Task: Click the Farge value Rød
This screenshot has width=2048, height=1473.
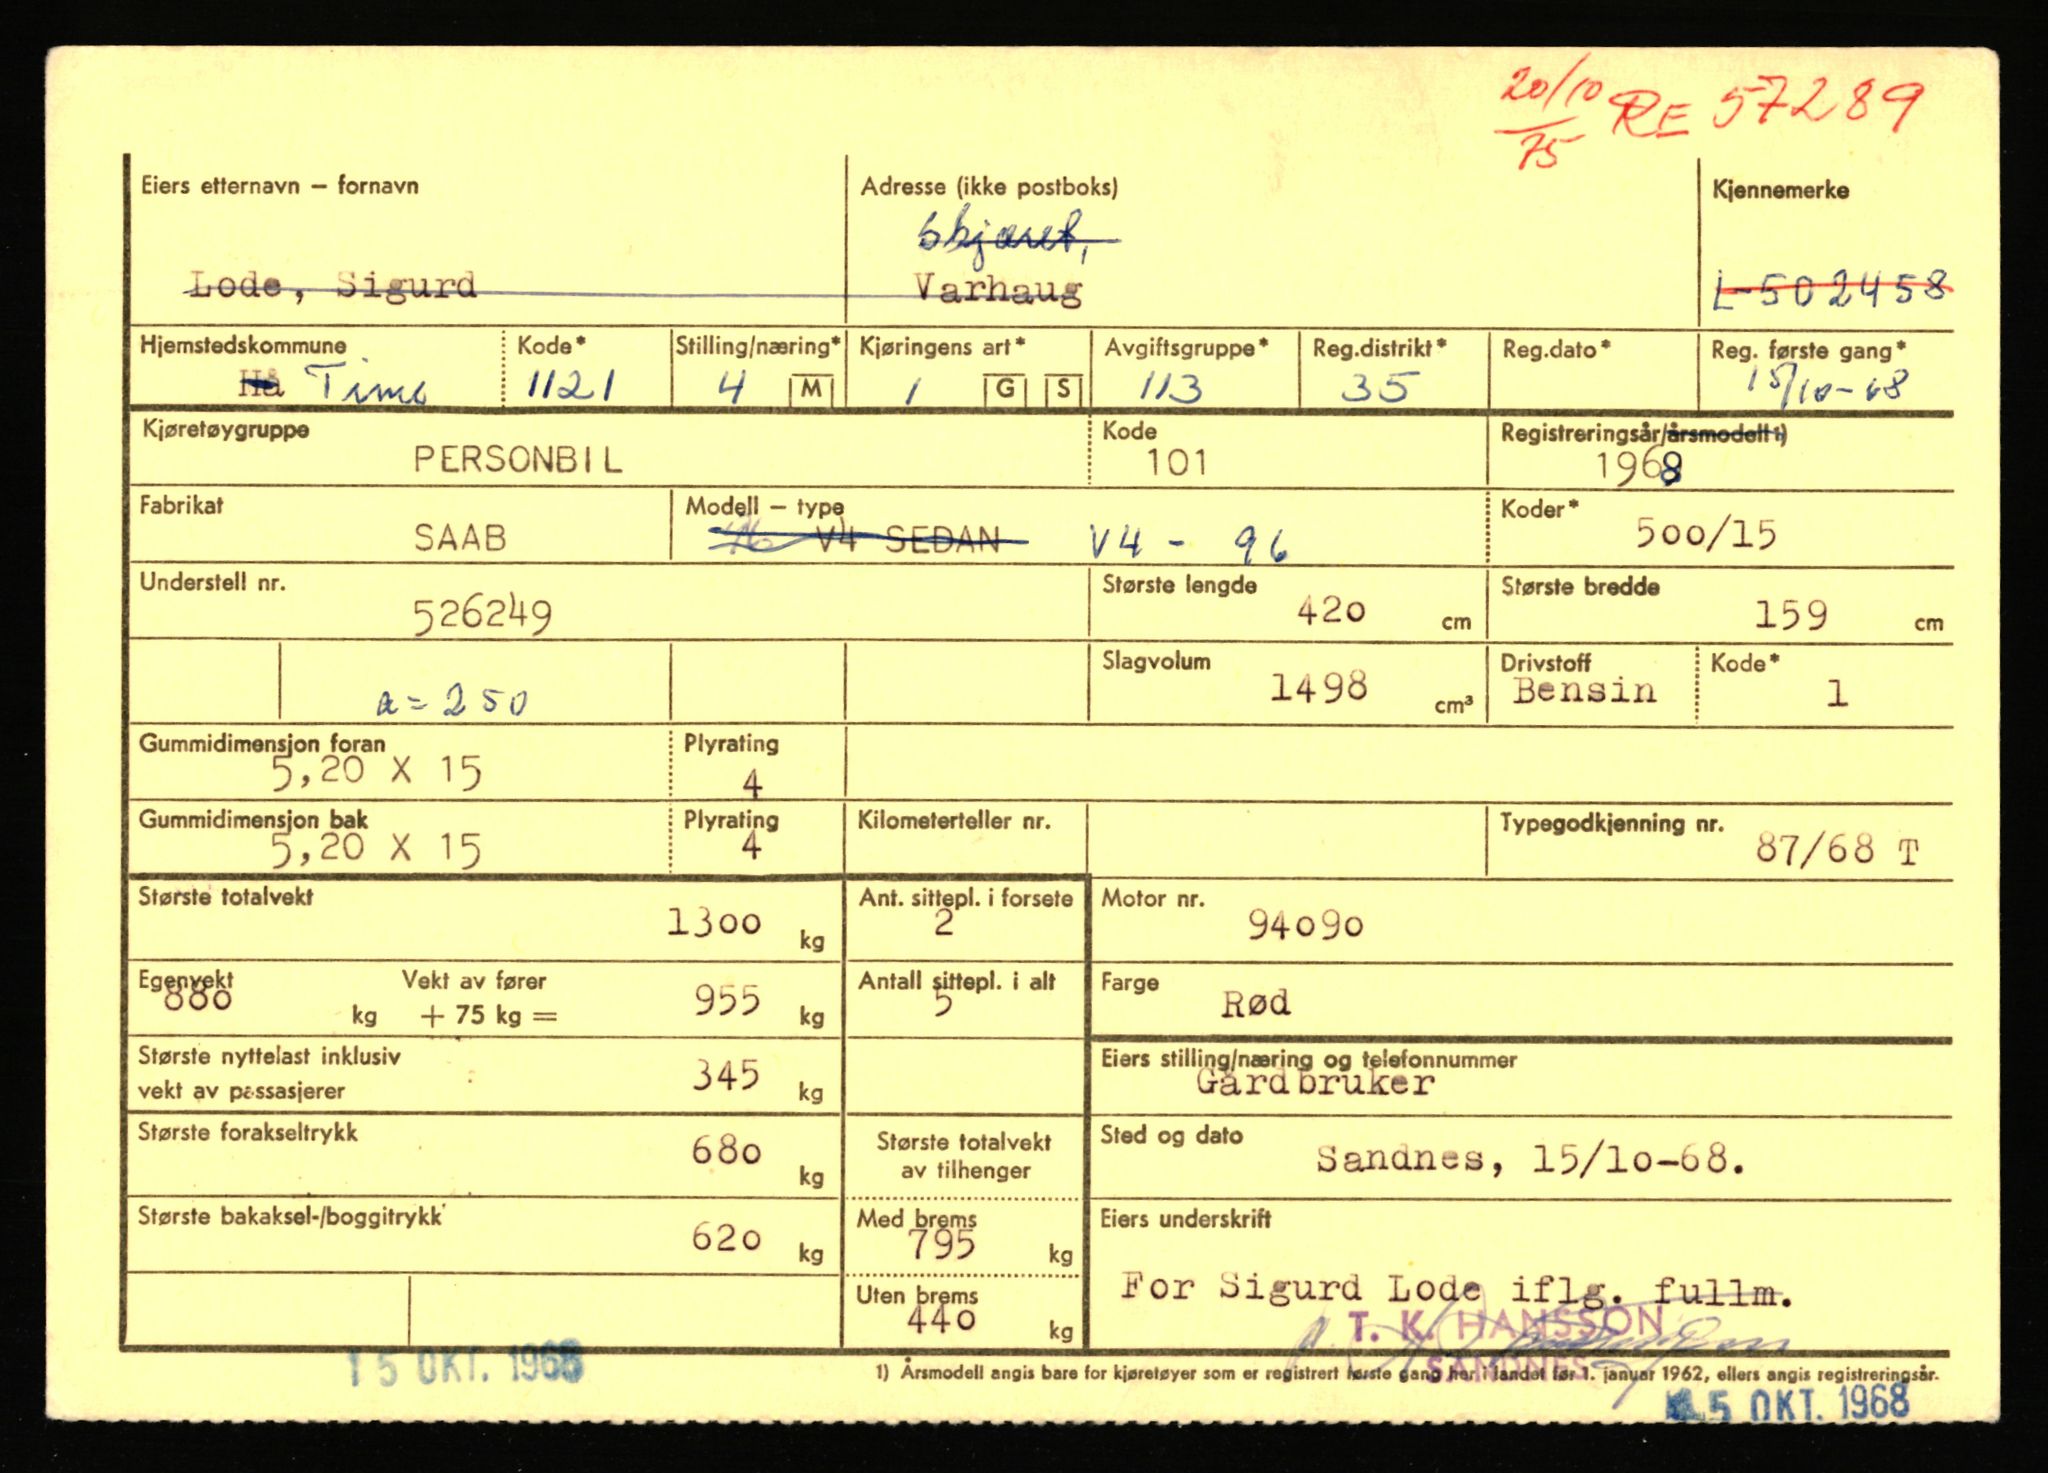Action: pos(1256,1003)
